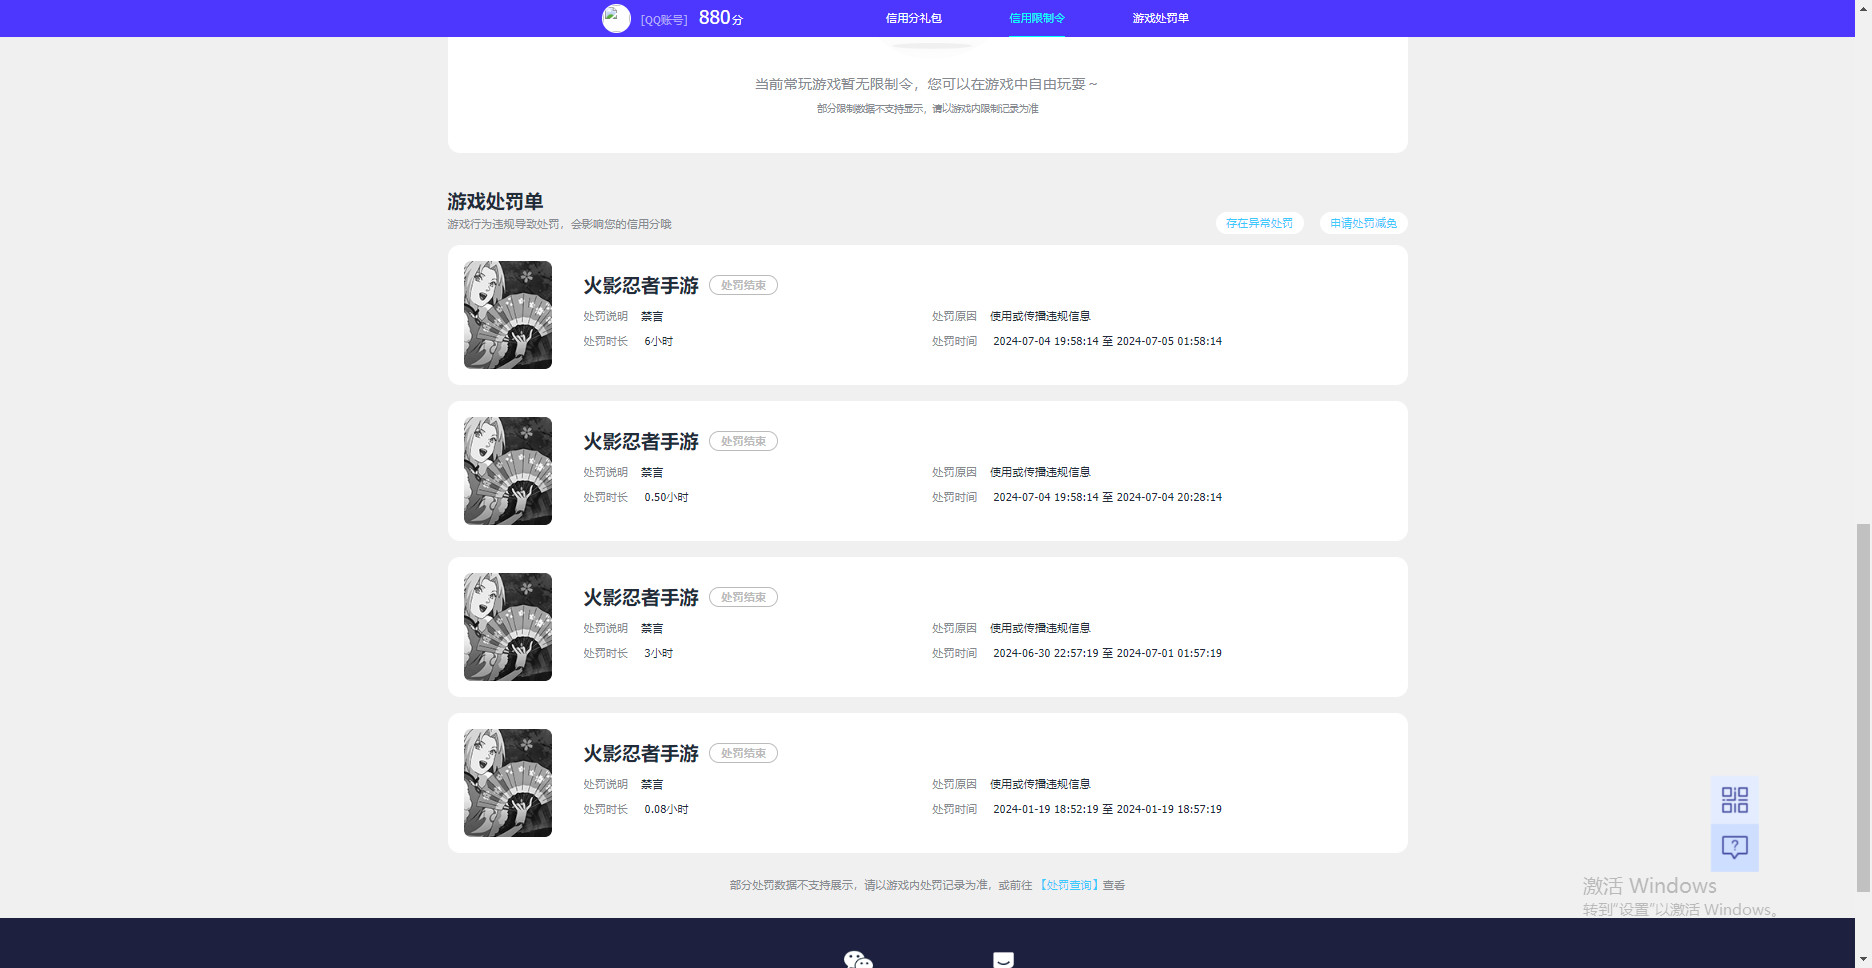Go to 游戏处罚单 tab

click(x=1160, y=18)
